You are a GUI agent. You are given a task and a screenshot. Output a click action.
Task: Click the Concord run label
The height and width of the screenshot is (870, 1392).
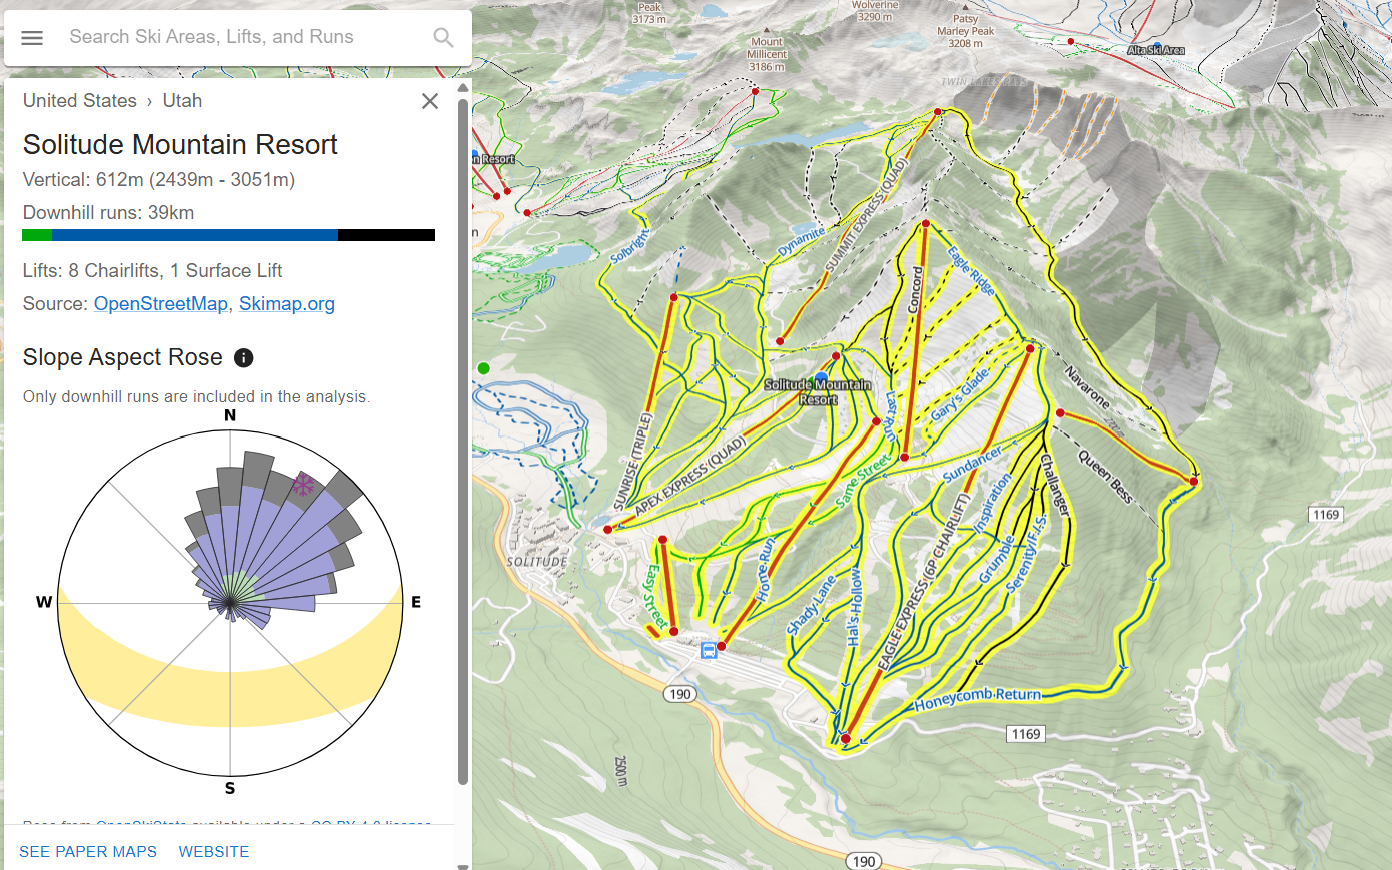click(915, 290)
